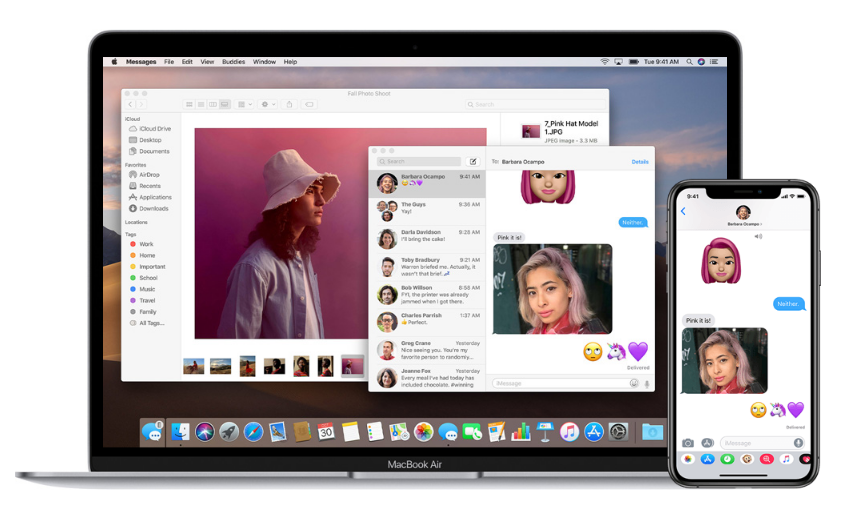Open iTunes music note icon in dock
Image resolution: width=847 pixels, height=512 pixels.
click(569, 432)
